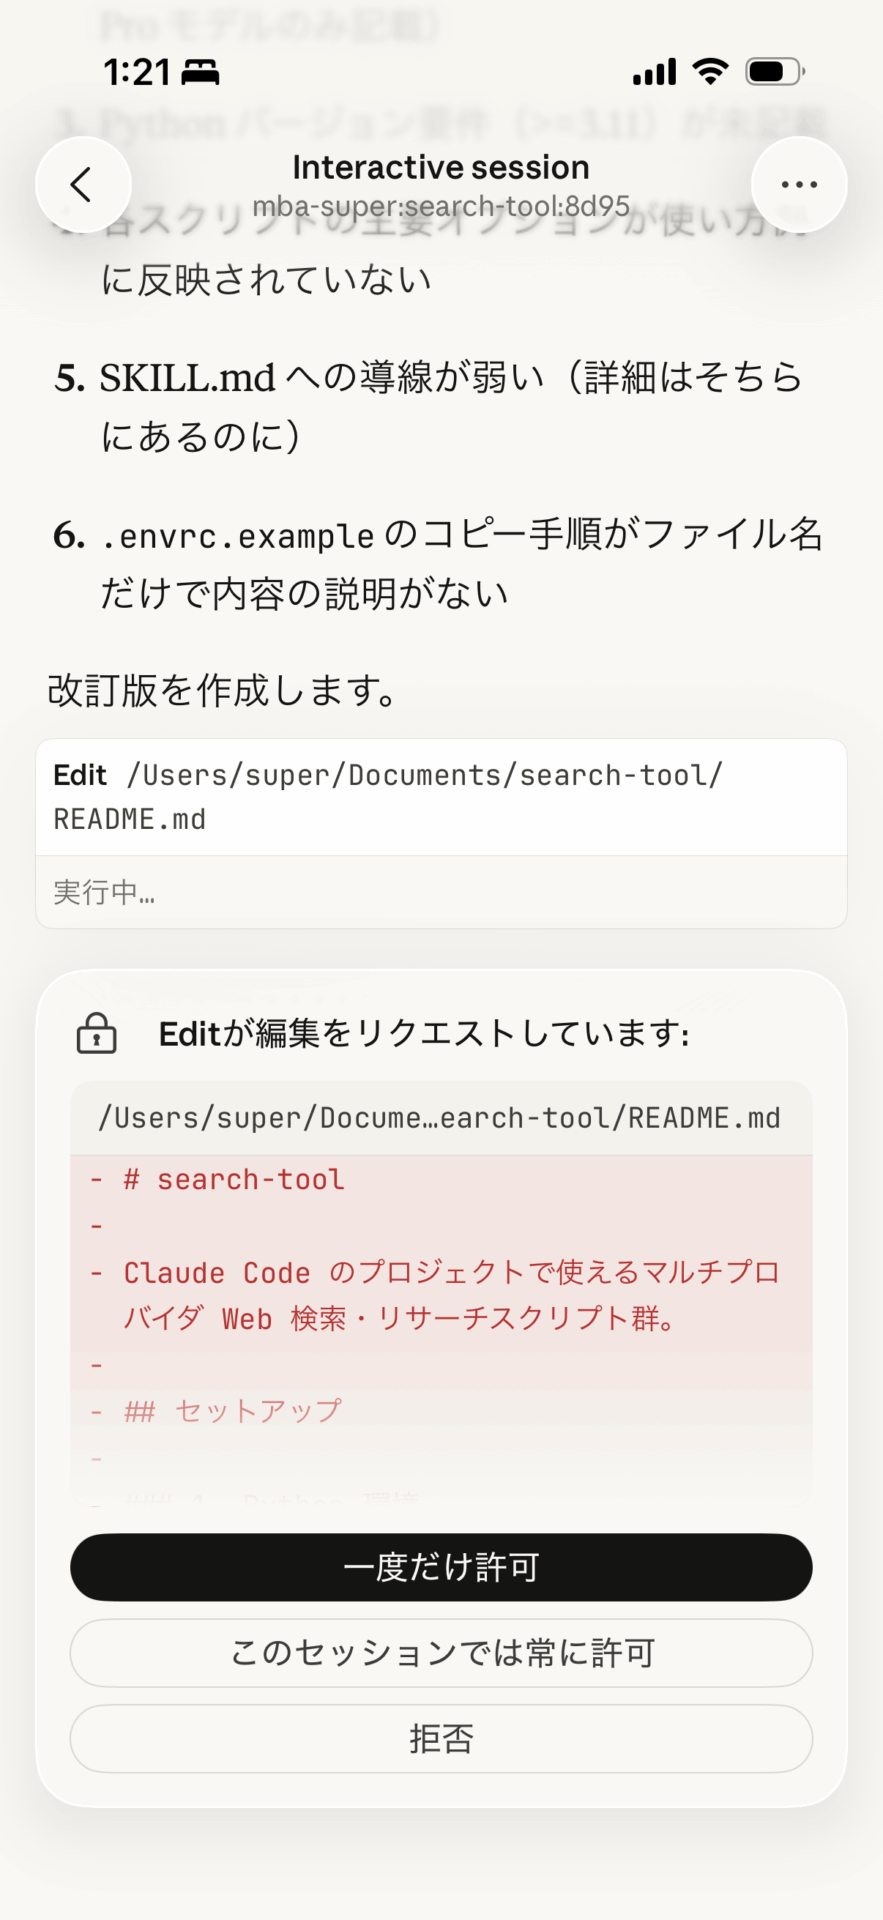
Task: Open the ellipsis options menu
Action: click(798, 184)
